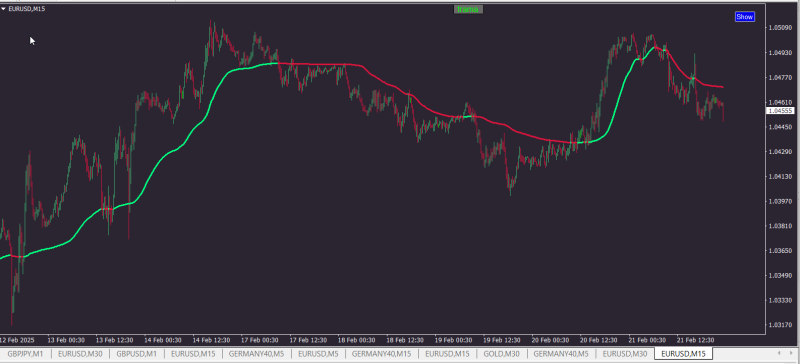Select the active EURUSD,M15 tab at far right
Viewport: 800px width, 364px height.
[x=683, y=353]
